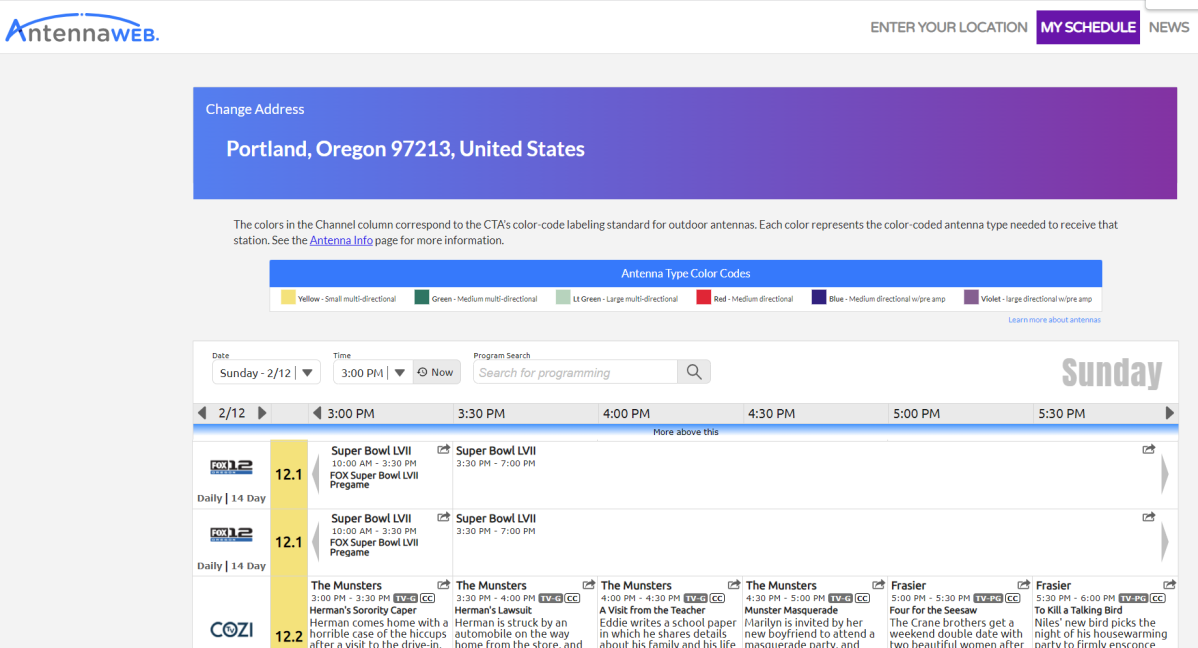Viewport: 1198px width, 648px height.
Task: Go to previous day before 2/12
Action: (202, 413)
